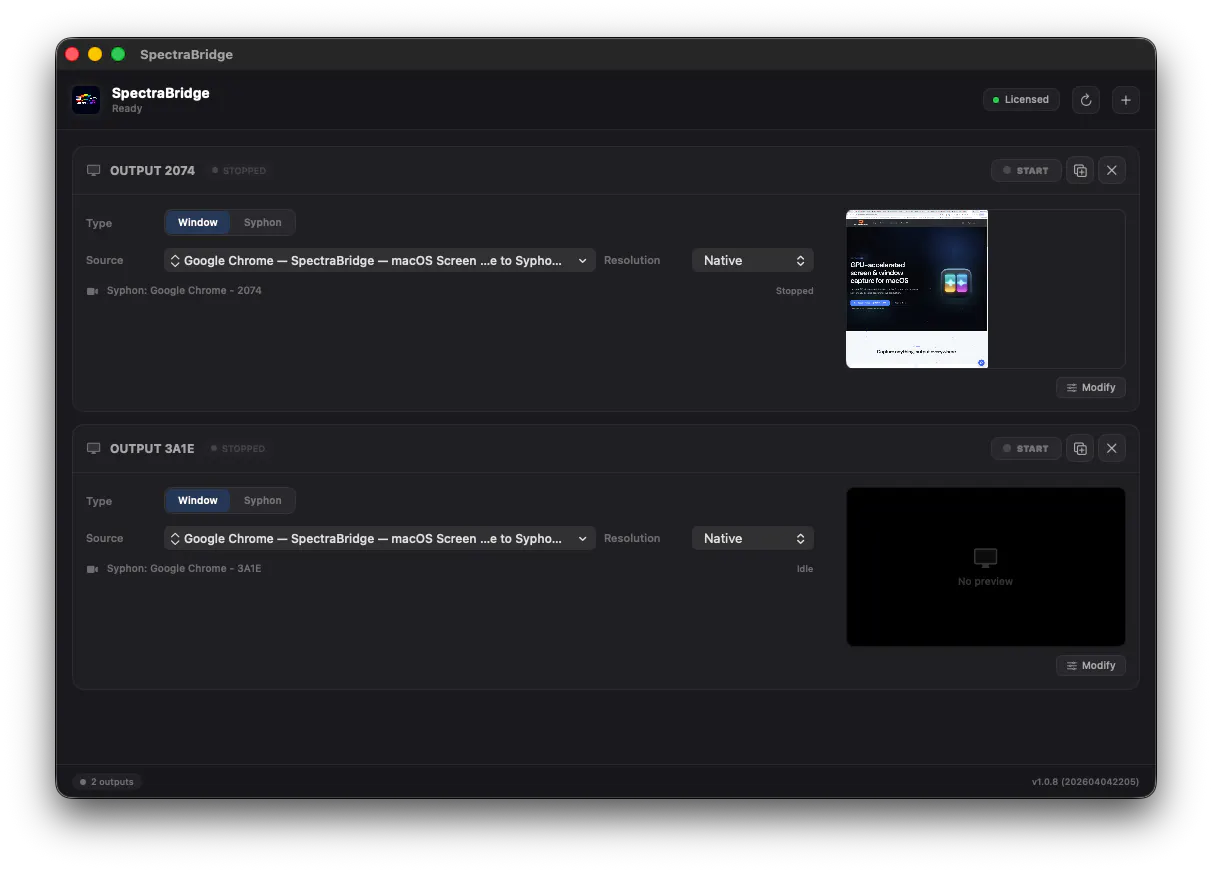Image resolution: width=1212 pixels, height=872 pixels.
Task: Duplicate OUTPUT 2074 using the copy icon
Action: click(x=1080, y=171)
